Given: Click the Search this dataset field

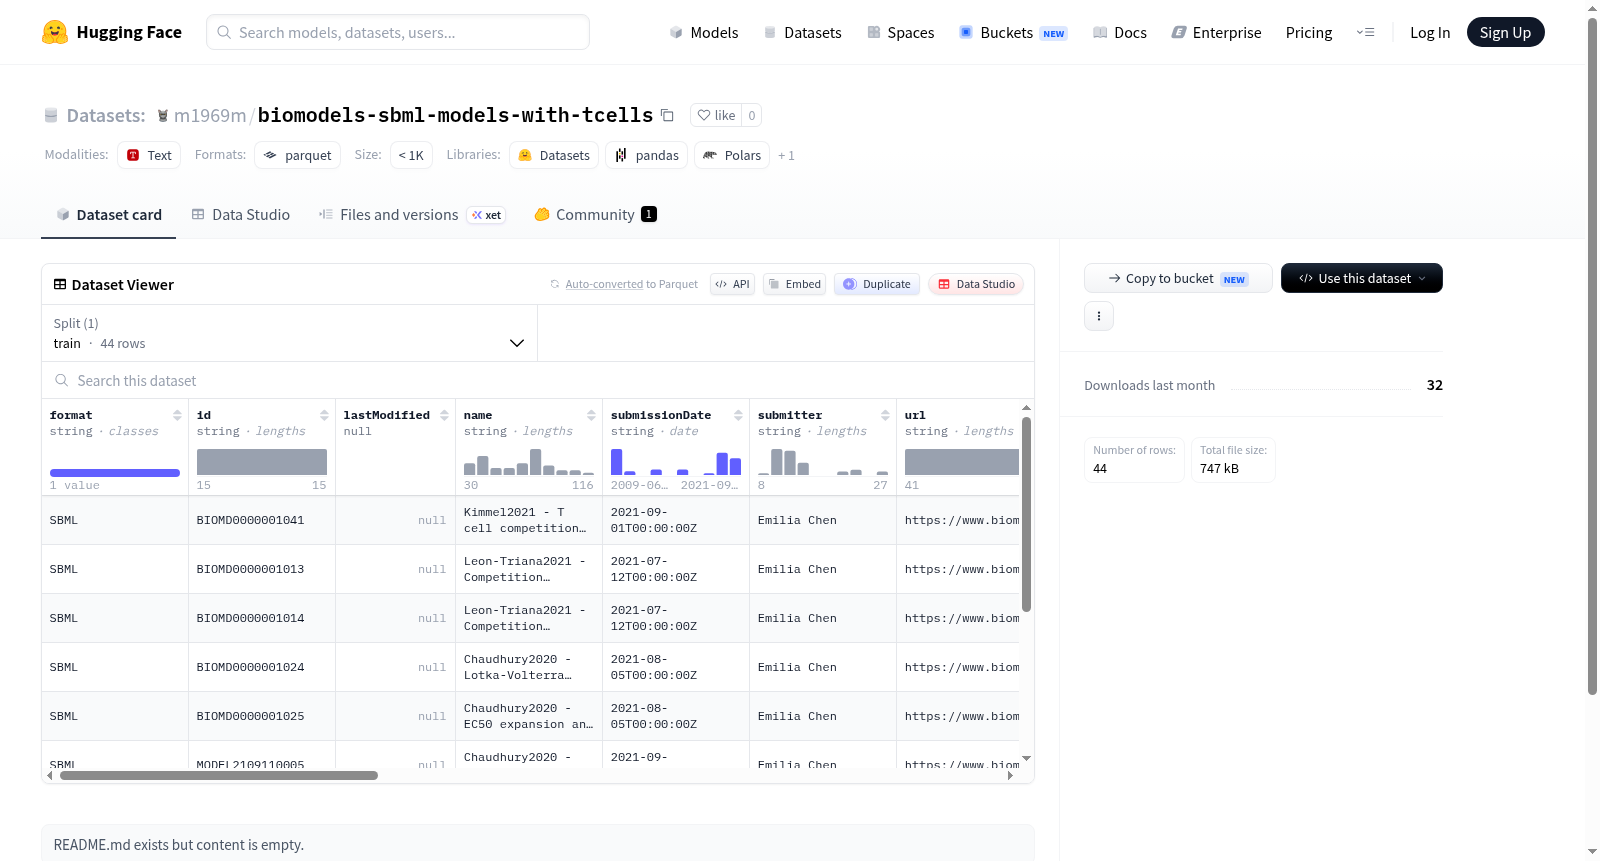Looking at the screenshot, I should (538, 381).
